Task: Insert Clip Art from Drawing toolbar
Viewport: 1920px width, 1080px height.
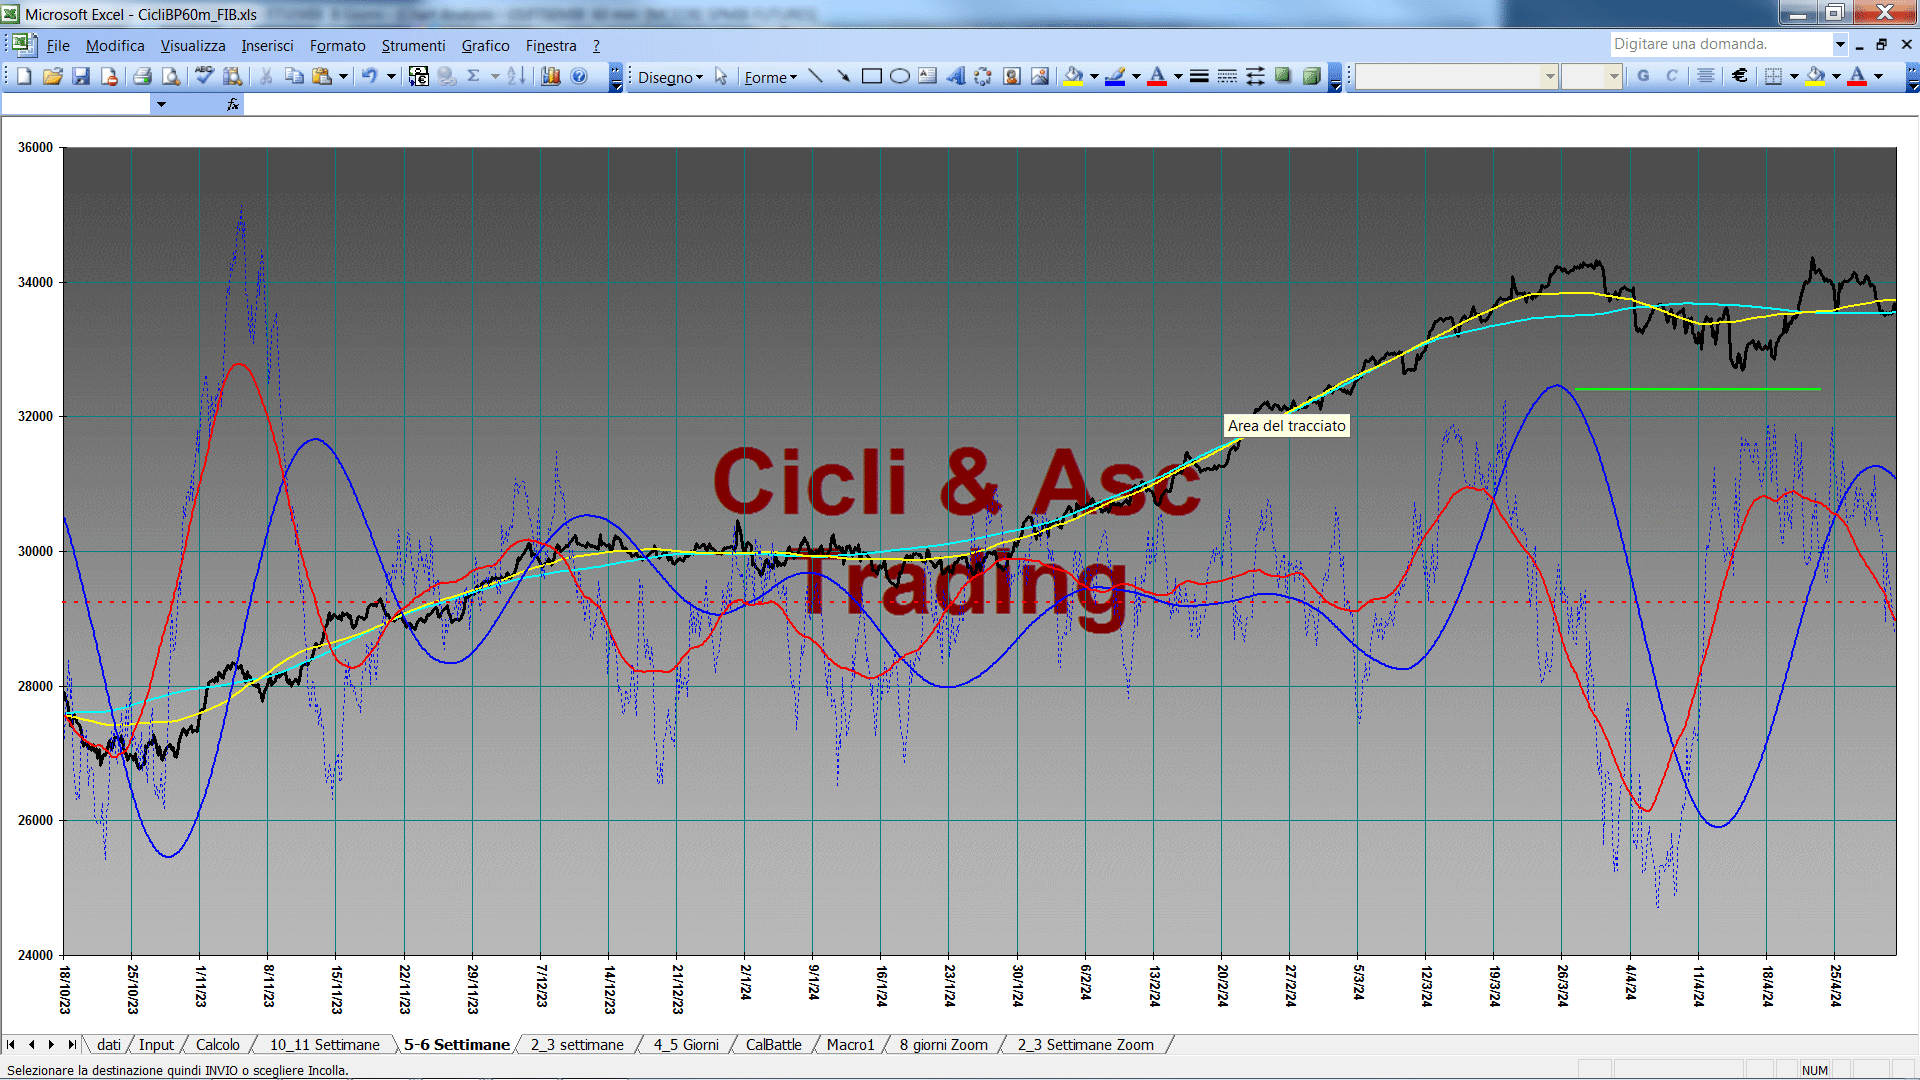Action: [1011, 76]
